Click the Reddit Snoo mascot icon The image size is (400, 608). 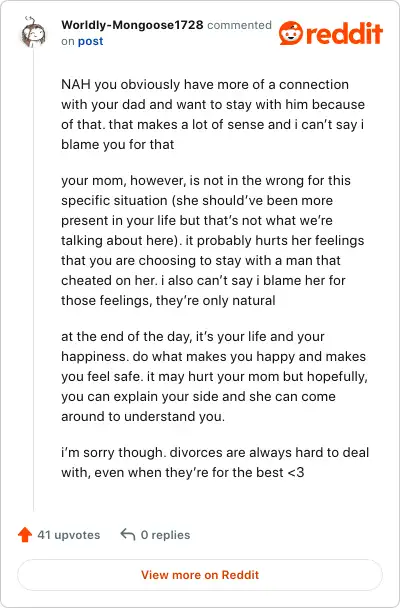(x=291, y=33)
